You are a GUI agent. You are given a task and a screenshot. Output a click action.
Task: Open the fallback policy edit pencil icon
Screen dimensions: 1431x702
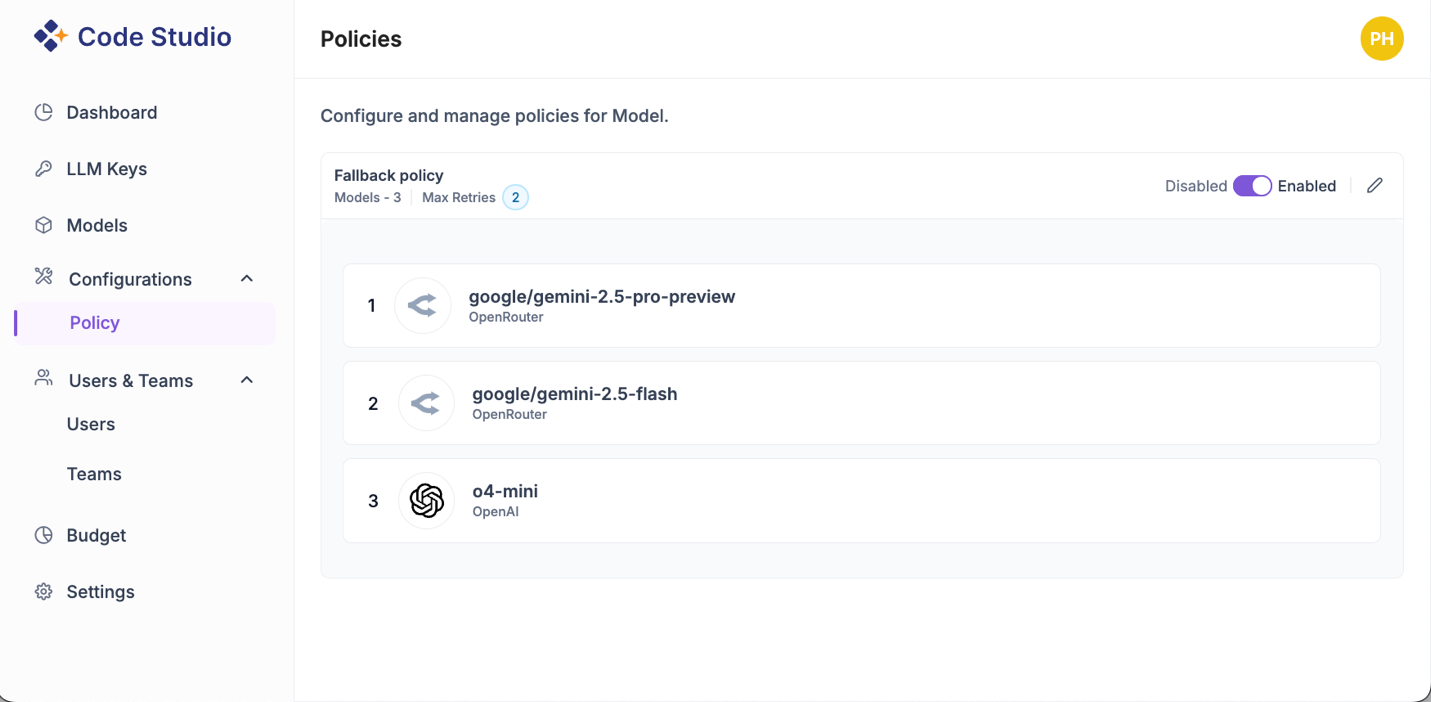[x=1374, y=185]
